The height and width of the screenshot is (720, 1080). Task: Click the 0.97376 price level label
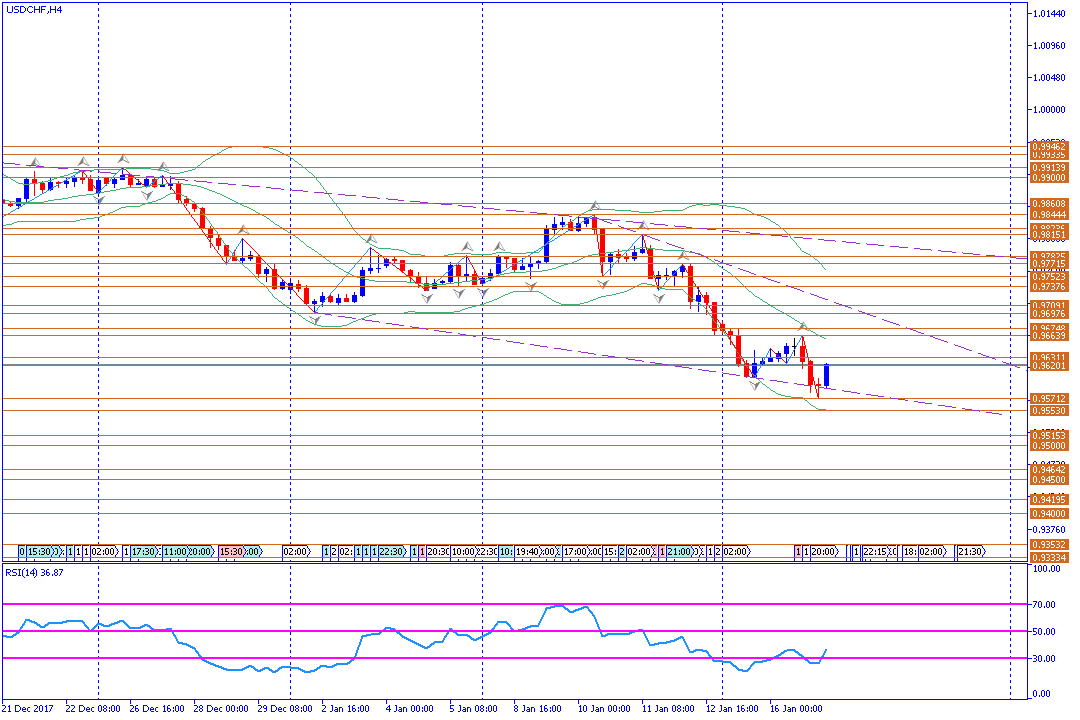(1049, 287)
